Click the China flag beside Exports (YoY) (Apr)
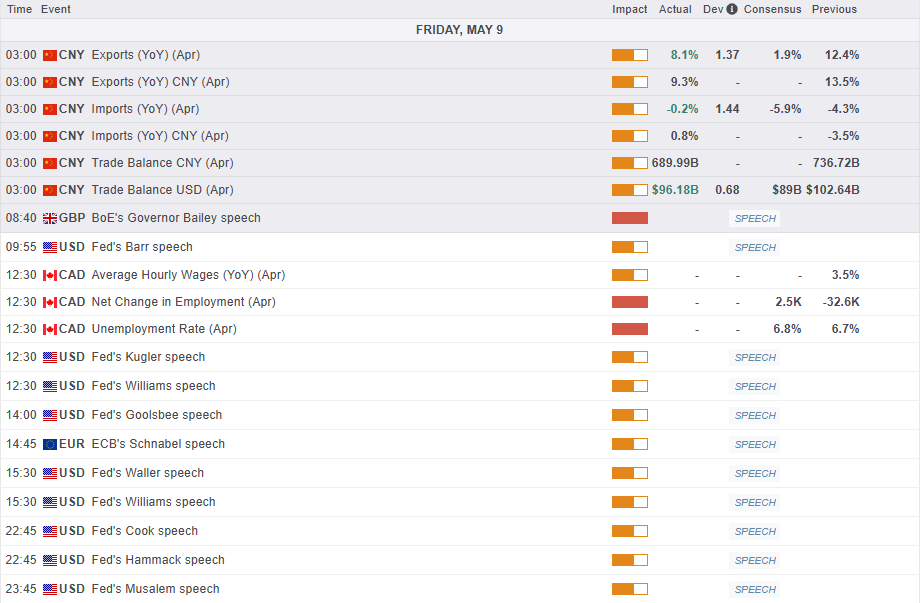This screenshot has height=603, width=921. coord(50,55)
